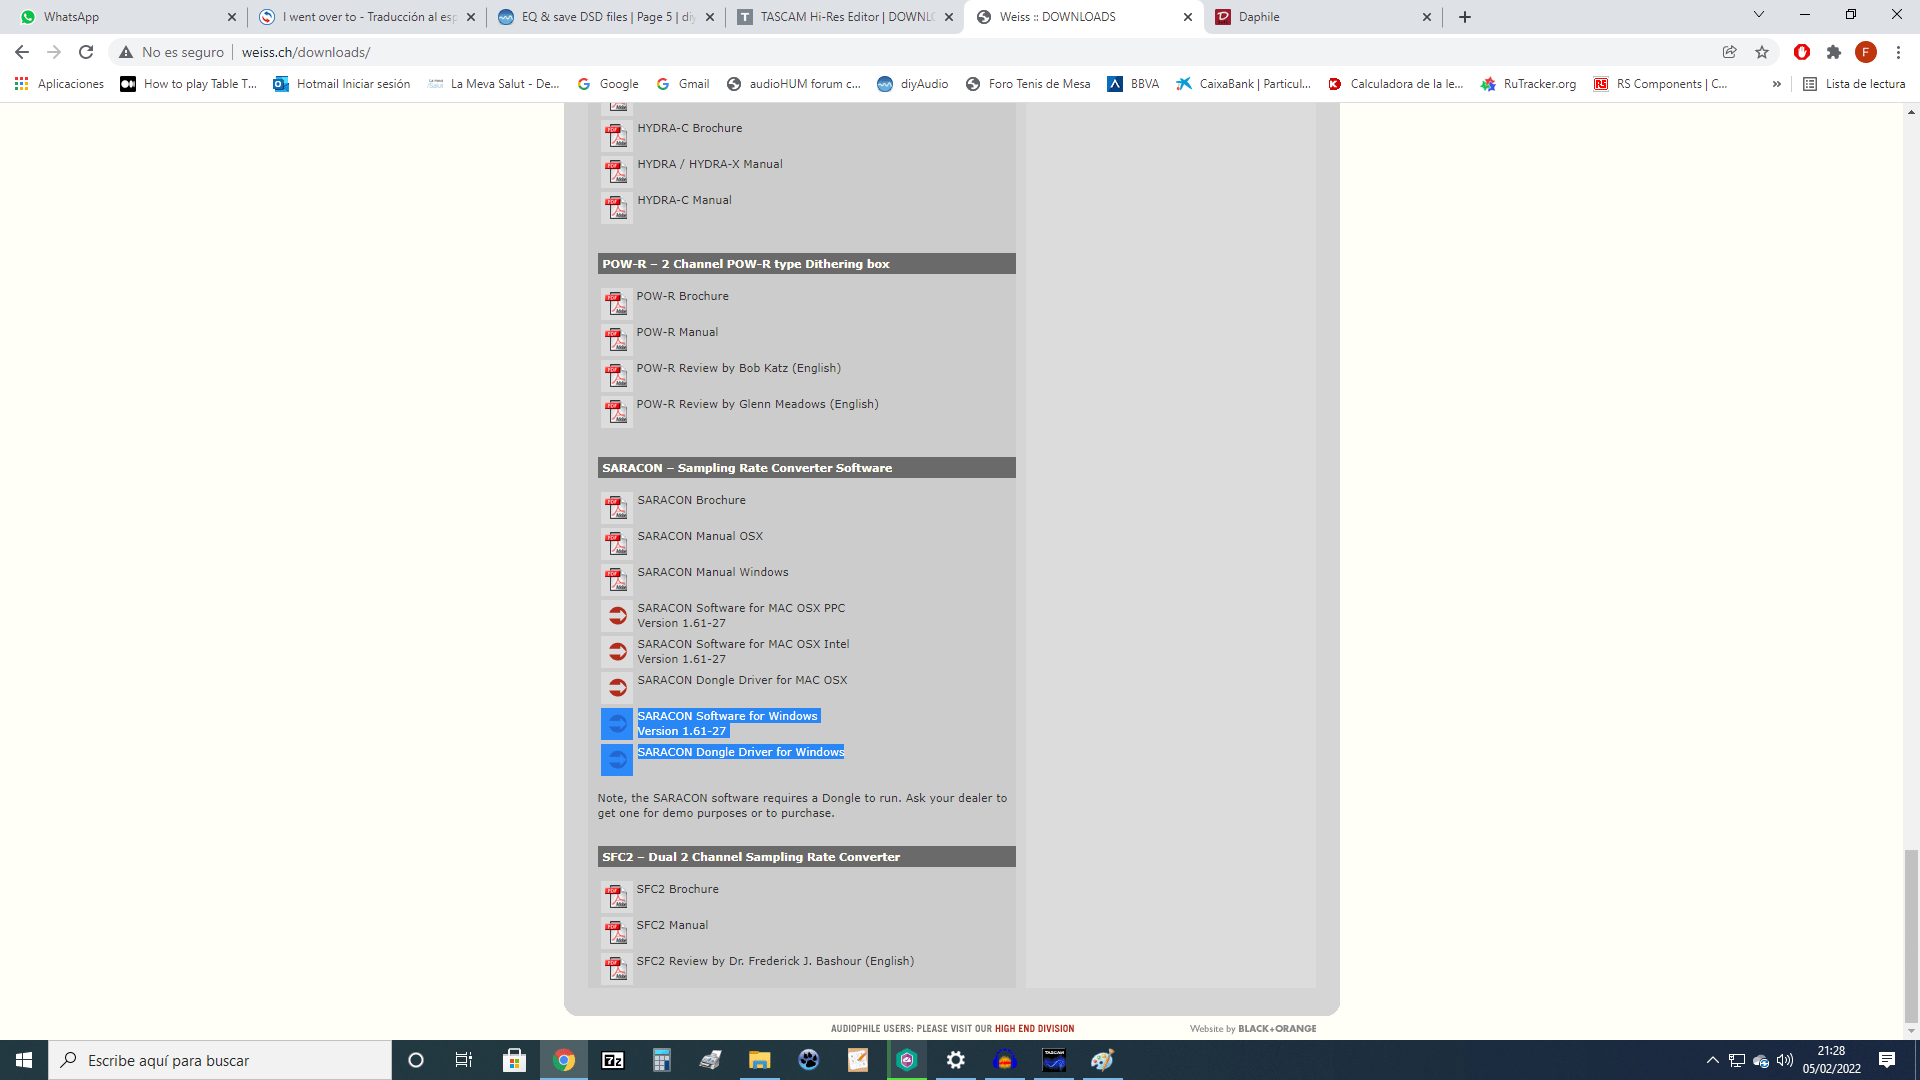Open the browser extensions puzzle icon
The width and height of the screenshot is (1920, 1080).
coord(1834,52)
